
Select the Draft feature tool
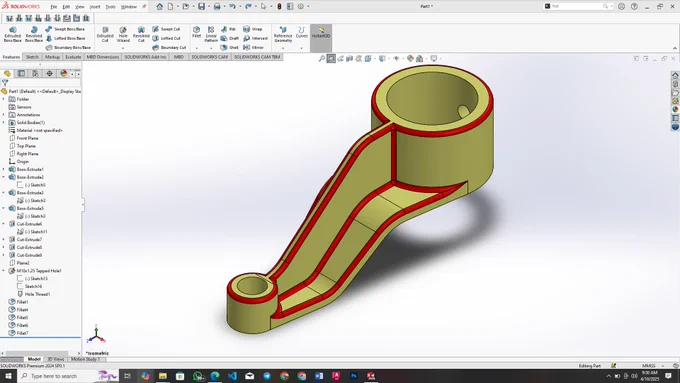click(x=229, y=38)
